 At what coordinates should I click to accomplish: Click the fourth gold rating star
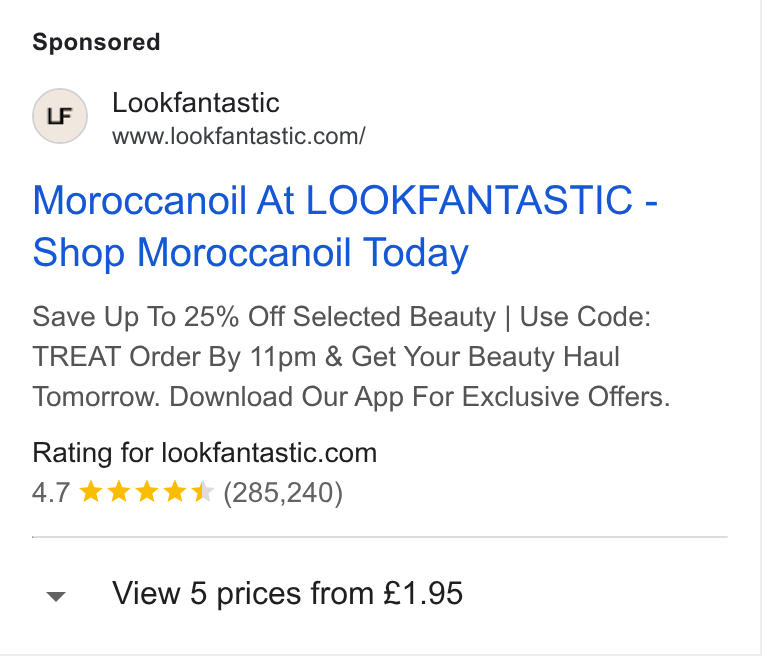click(175, 492)
